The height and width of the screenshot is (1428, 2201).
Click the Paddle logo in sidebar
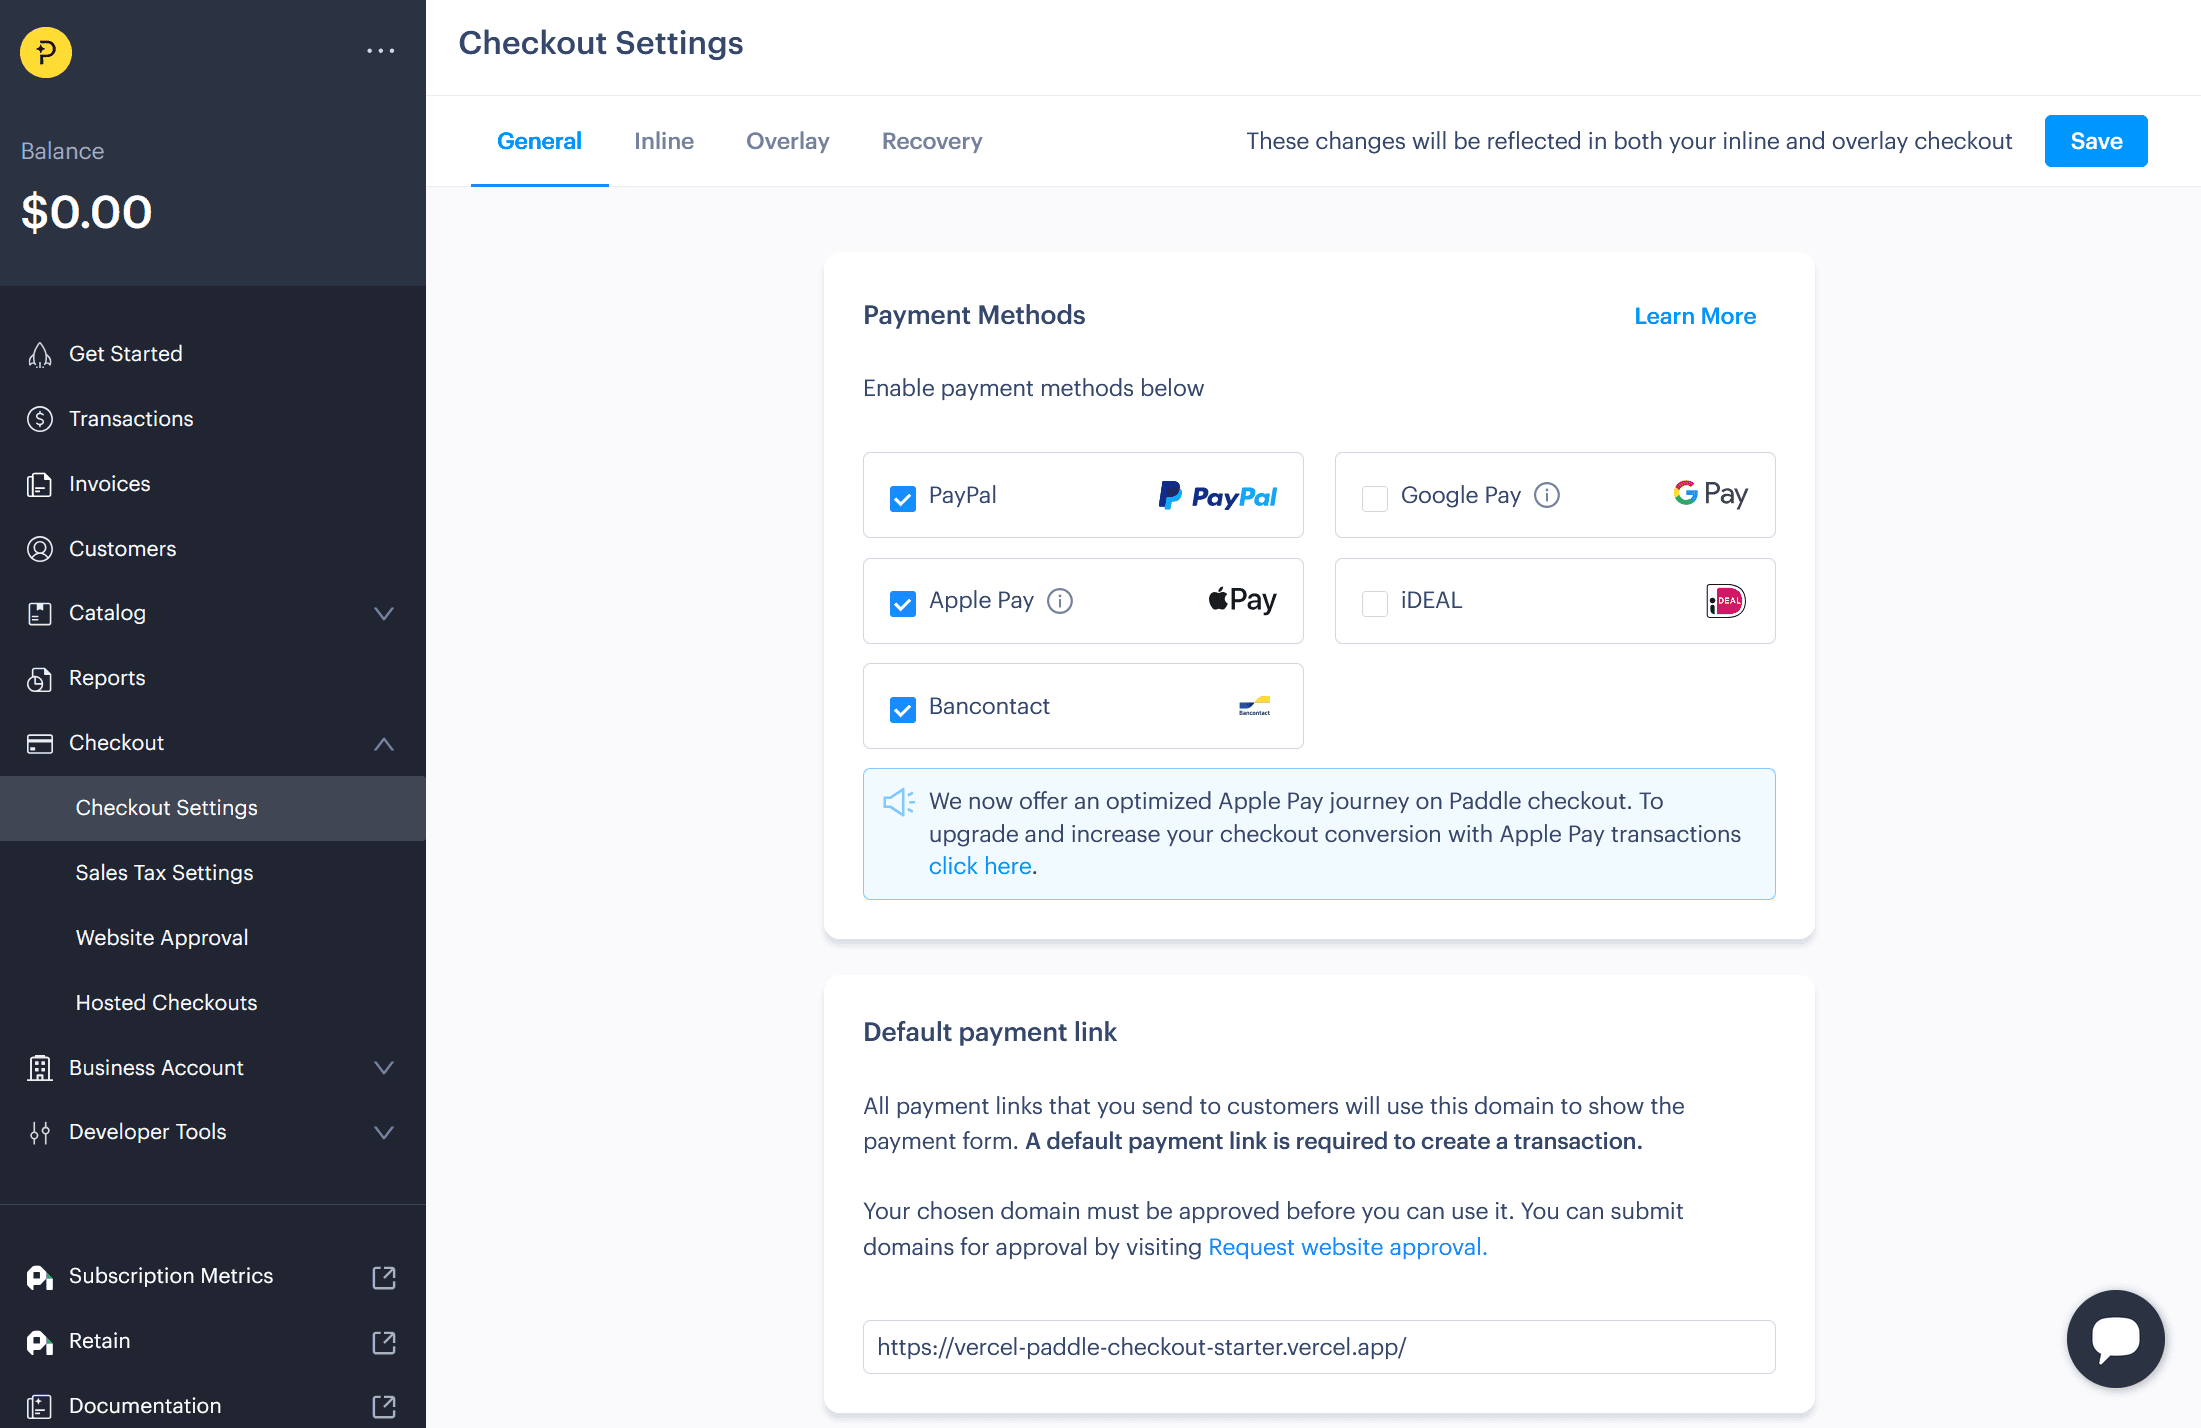click(x=46, y=52)
